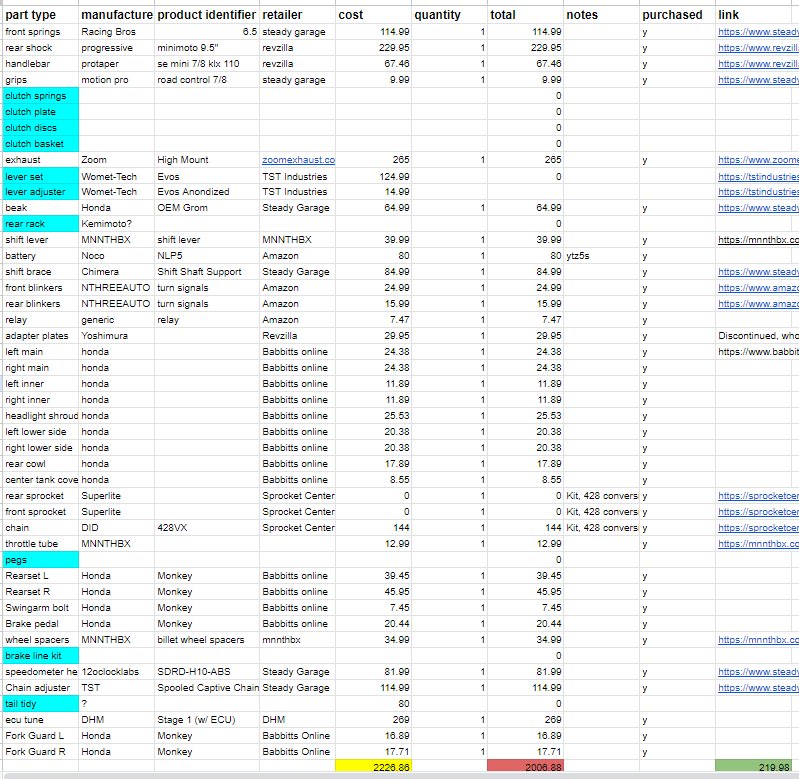799x779 pixels.
Task: Open the revzilla link in handlebar row
Action: (758, 64)
